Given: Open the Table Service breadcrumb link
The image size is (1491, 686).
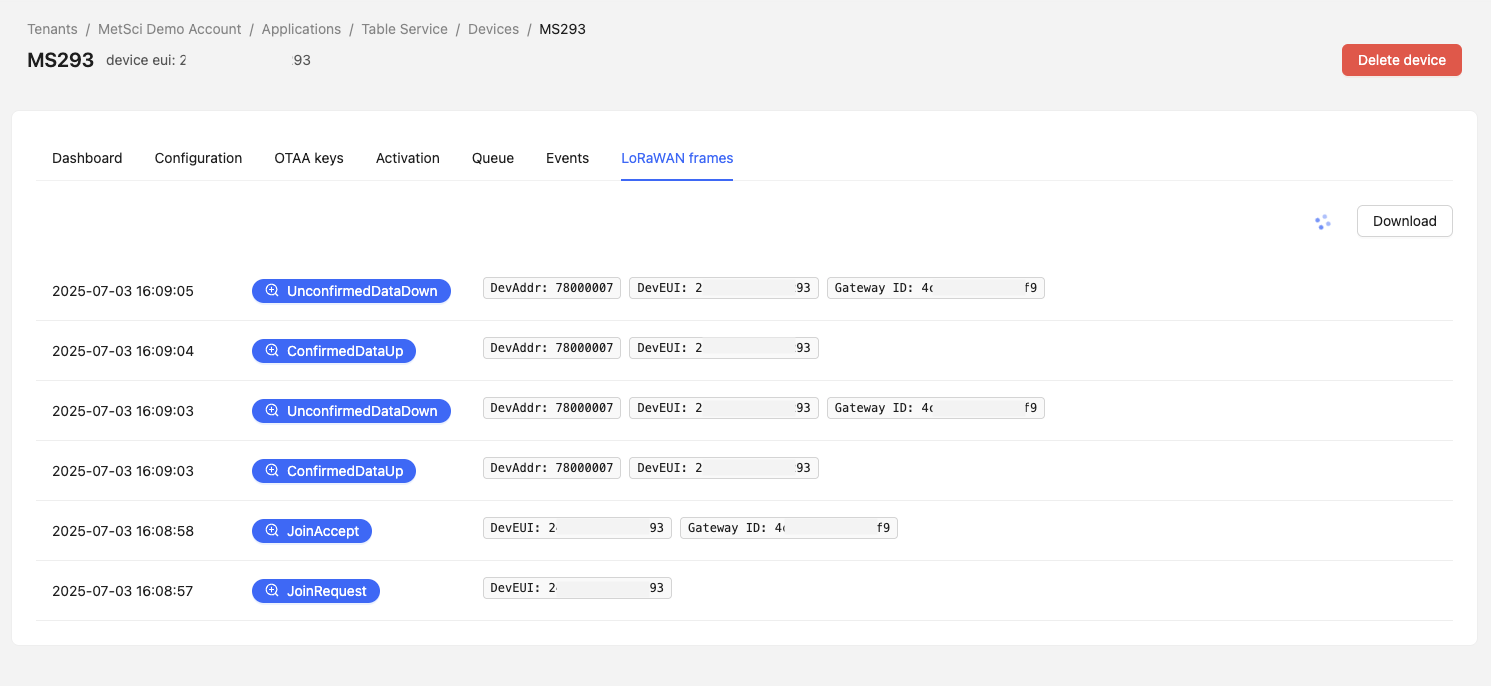Looking at the screenshot, I should [x=404, y=29].
